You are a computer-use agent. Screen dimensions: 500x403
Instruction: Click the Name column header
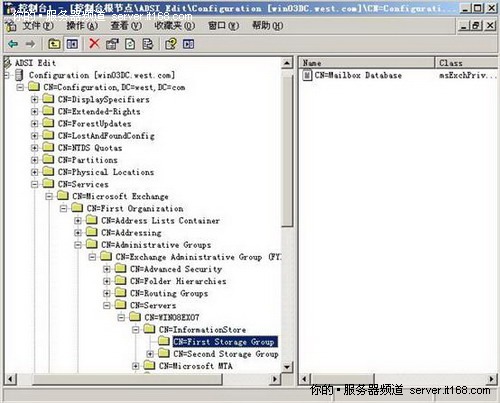(x=366, y=63)
